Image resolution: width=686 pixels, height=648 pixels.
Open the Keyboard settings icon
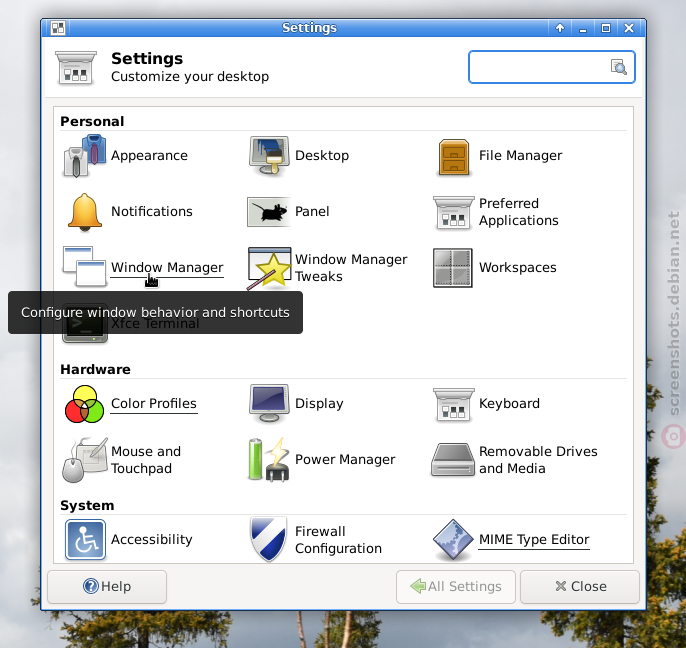pyautogui.click(x=454, y=405)
